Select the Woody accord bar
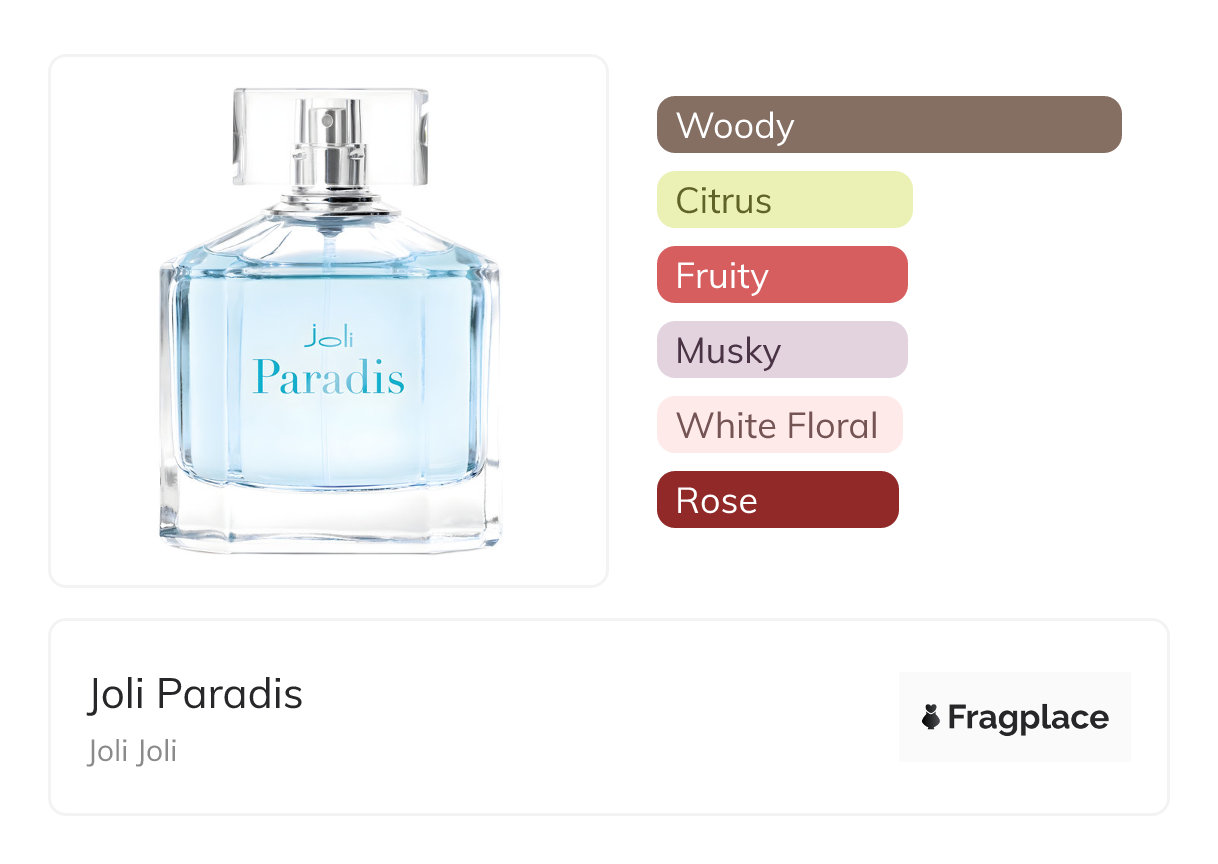1218x864 pixels. point(889,125)
